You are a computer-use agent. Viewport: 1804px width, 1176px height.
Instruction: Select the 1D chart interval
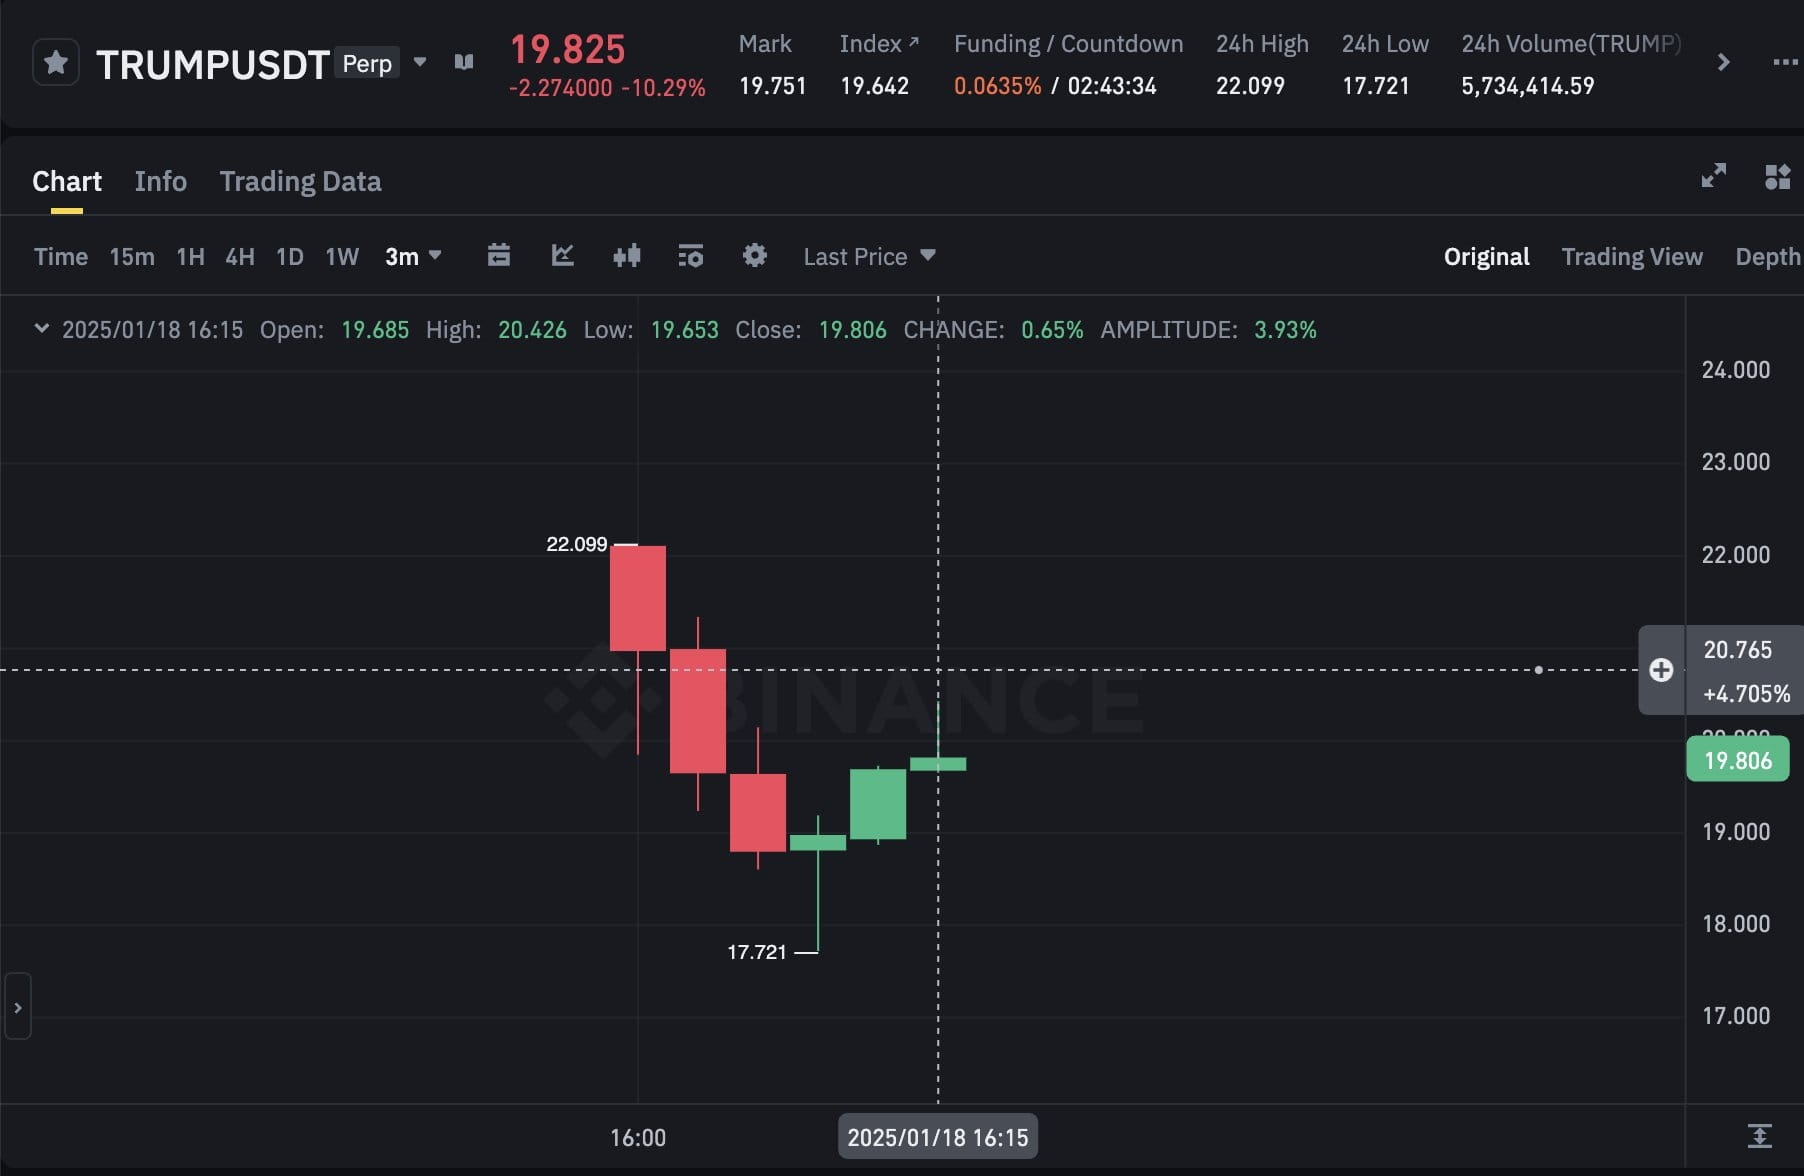point(290,257)
